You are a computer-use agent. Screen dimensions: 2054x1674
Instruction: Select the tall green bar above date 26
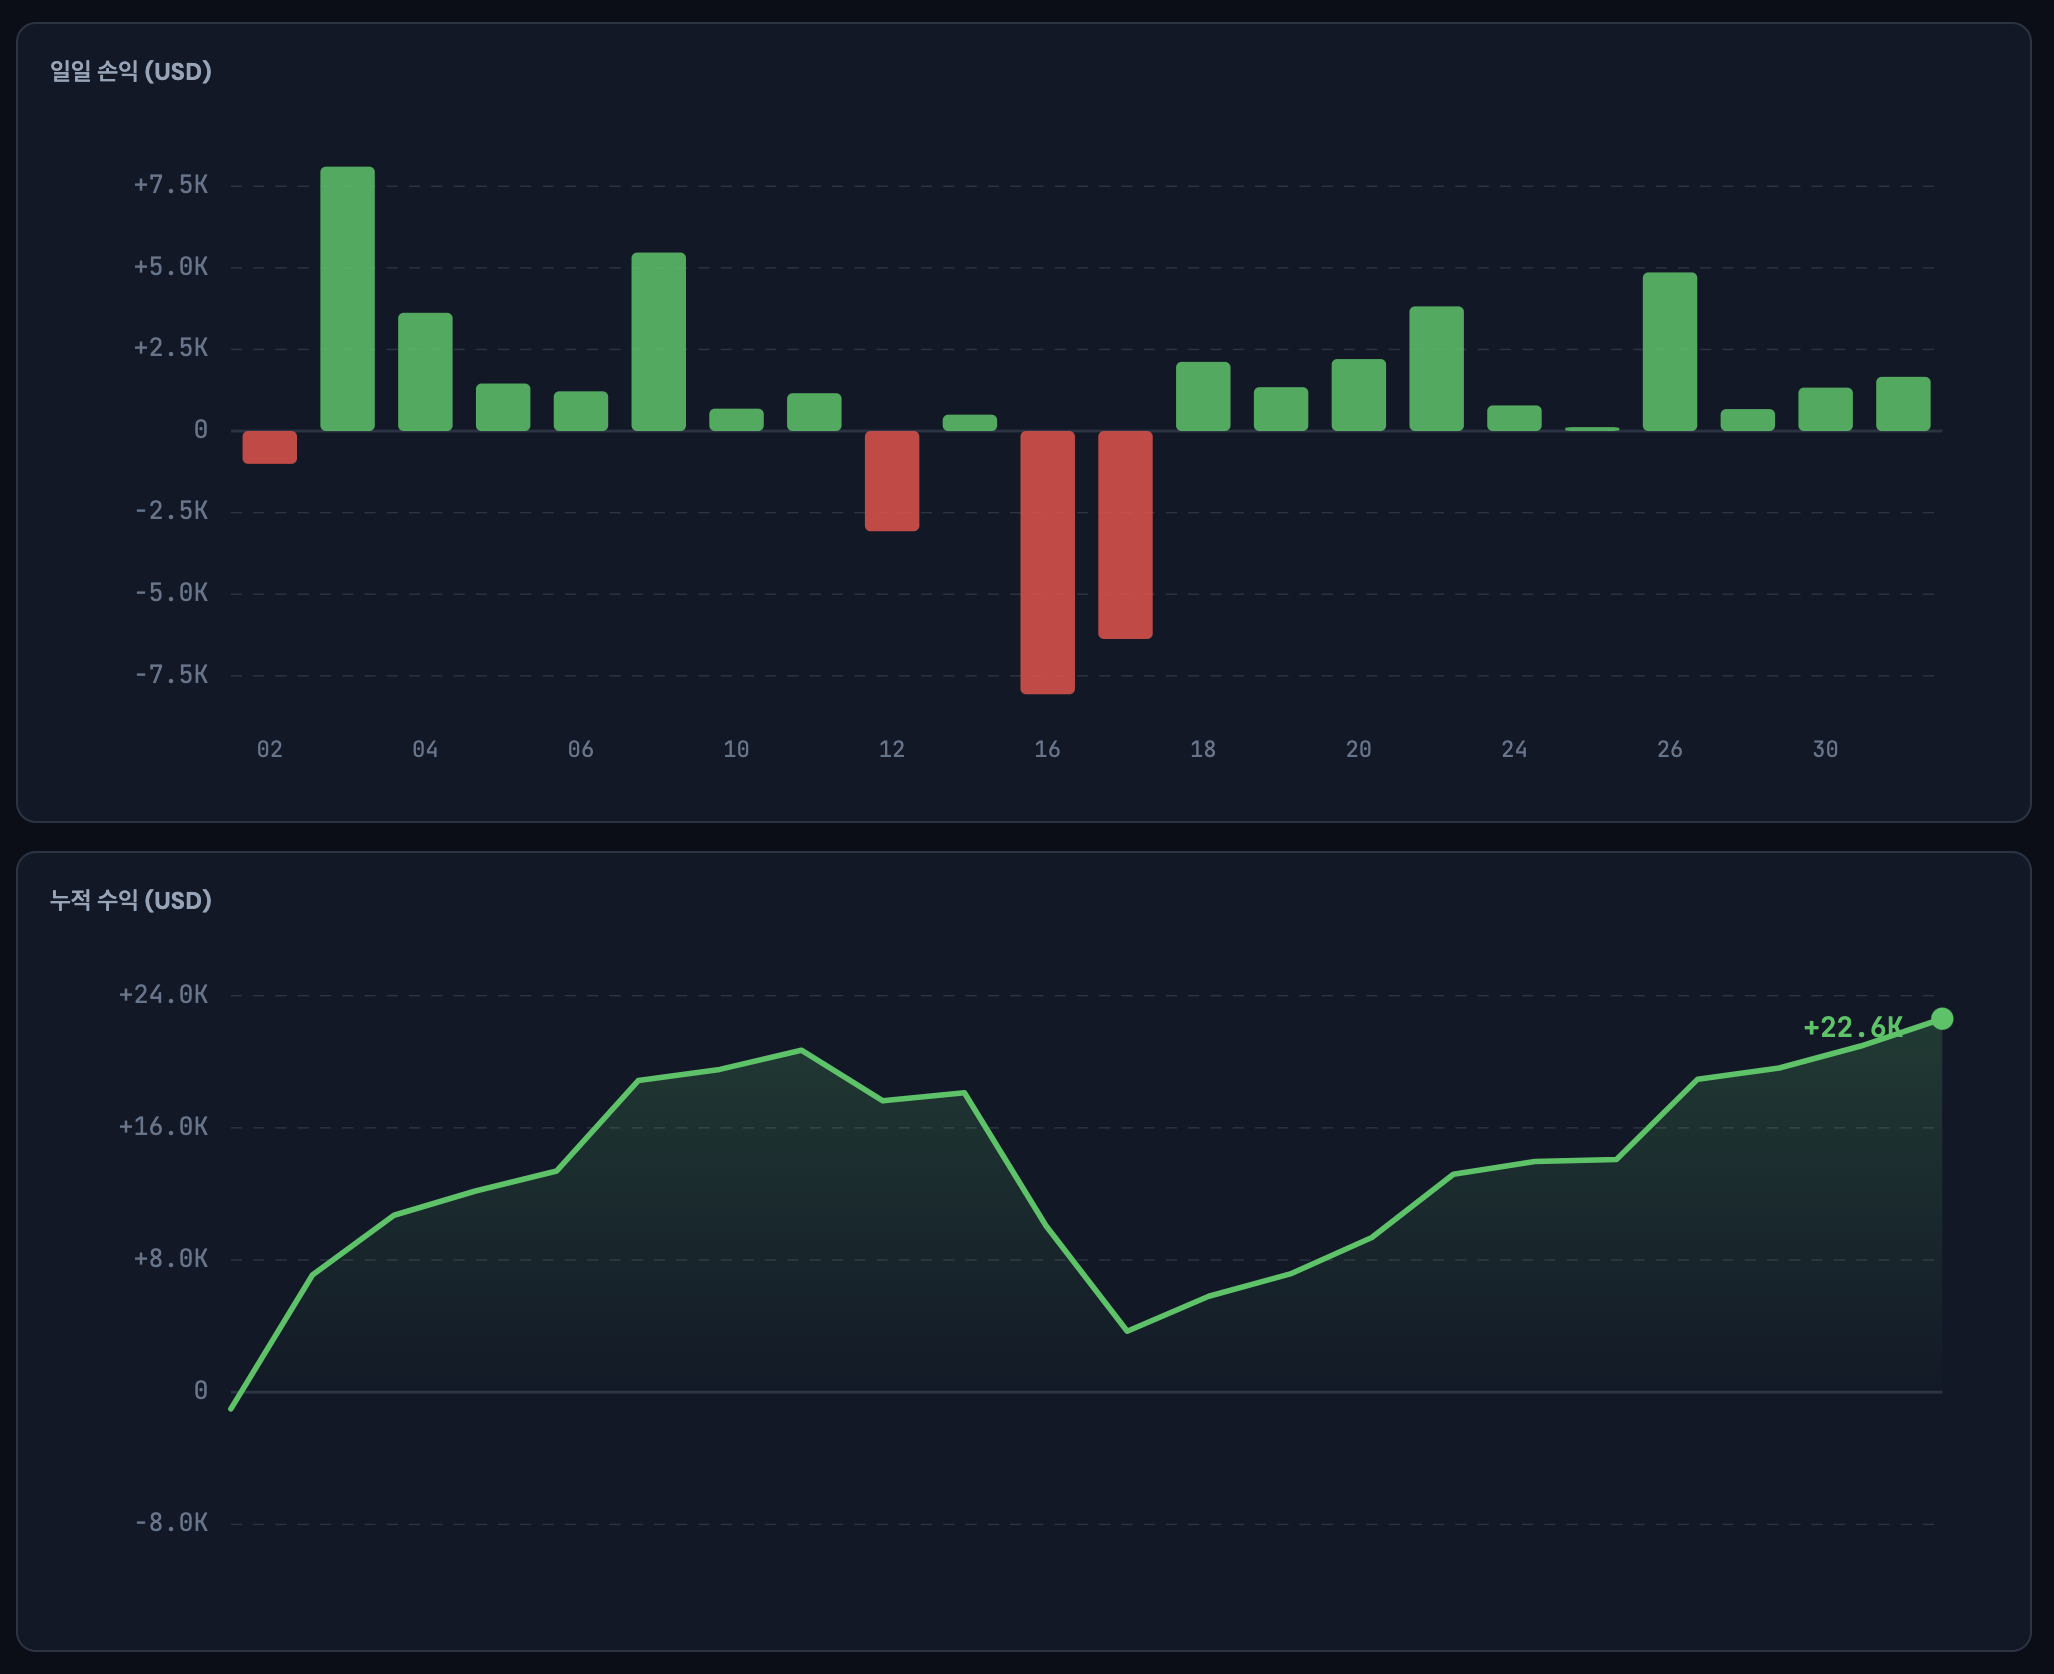tap(1669, 352)
